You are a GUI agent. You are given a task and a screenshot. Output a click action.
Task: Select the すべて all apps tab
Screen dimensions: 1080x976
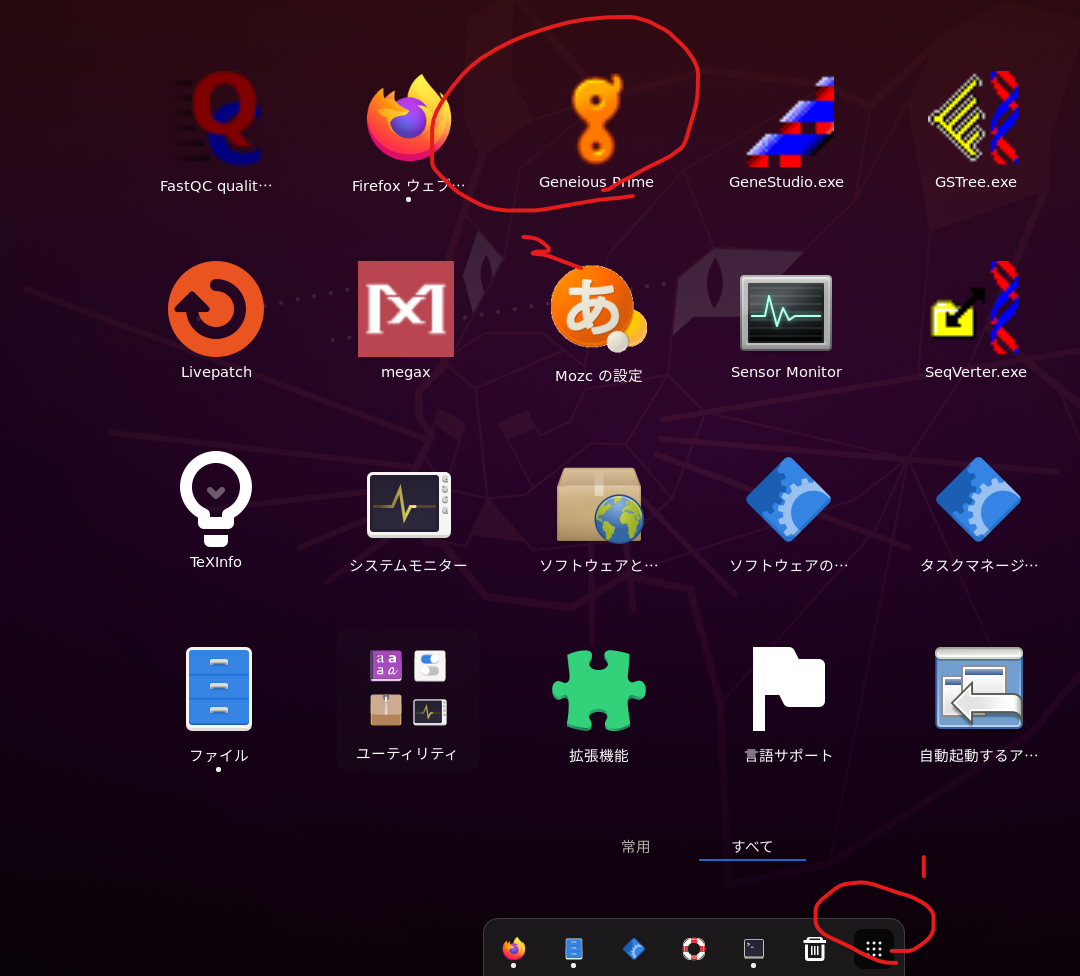[x=752, y=847]
